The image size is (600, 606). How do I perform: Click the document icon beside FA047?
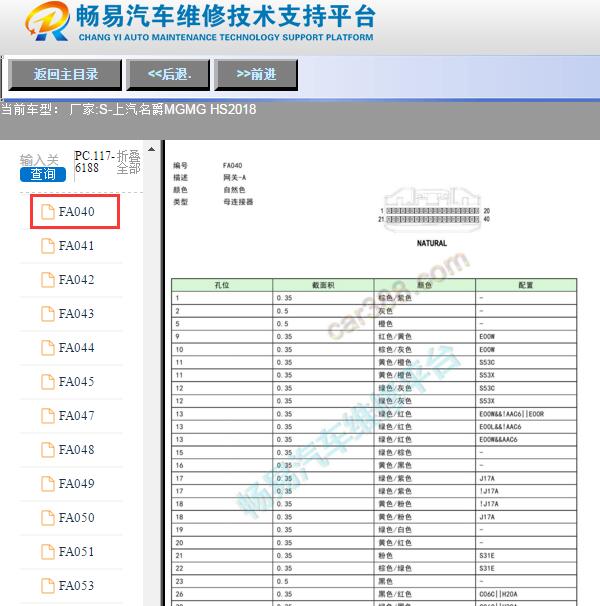pyautogui.click(x=48, y=416)
